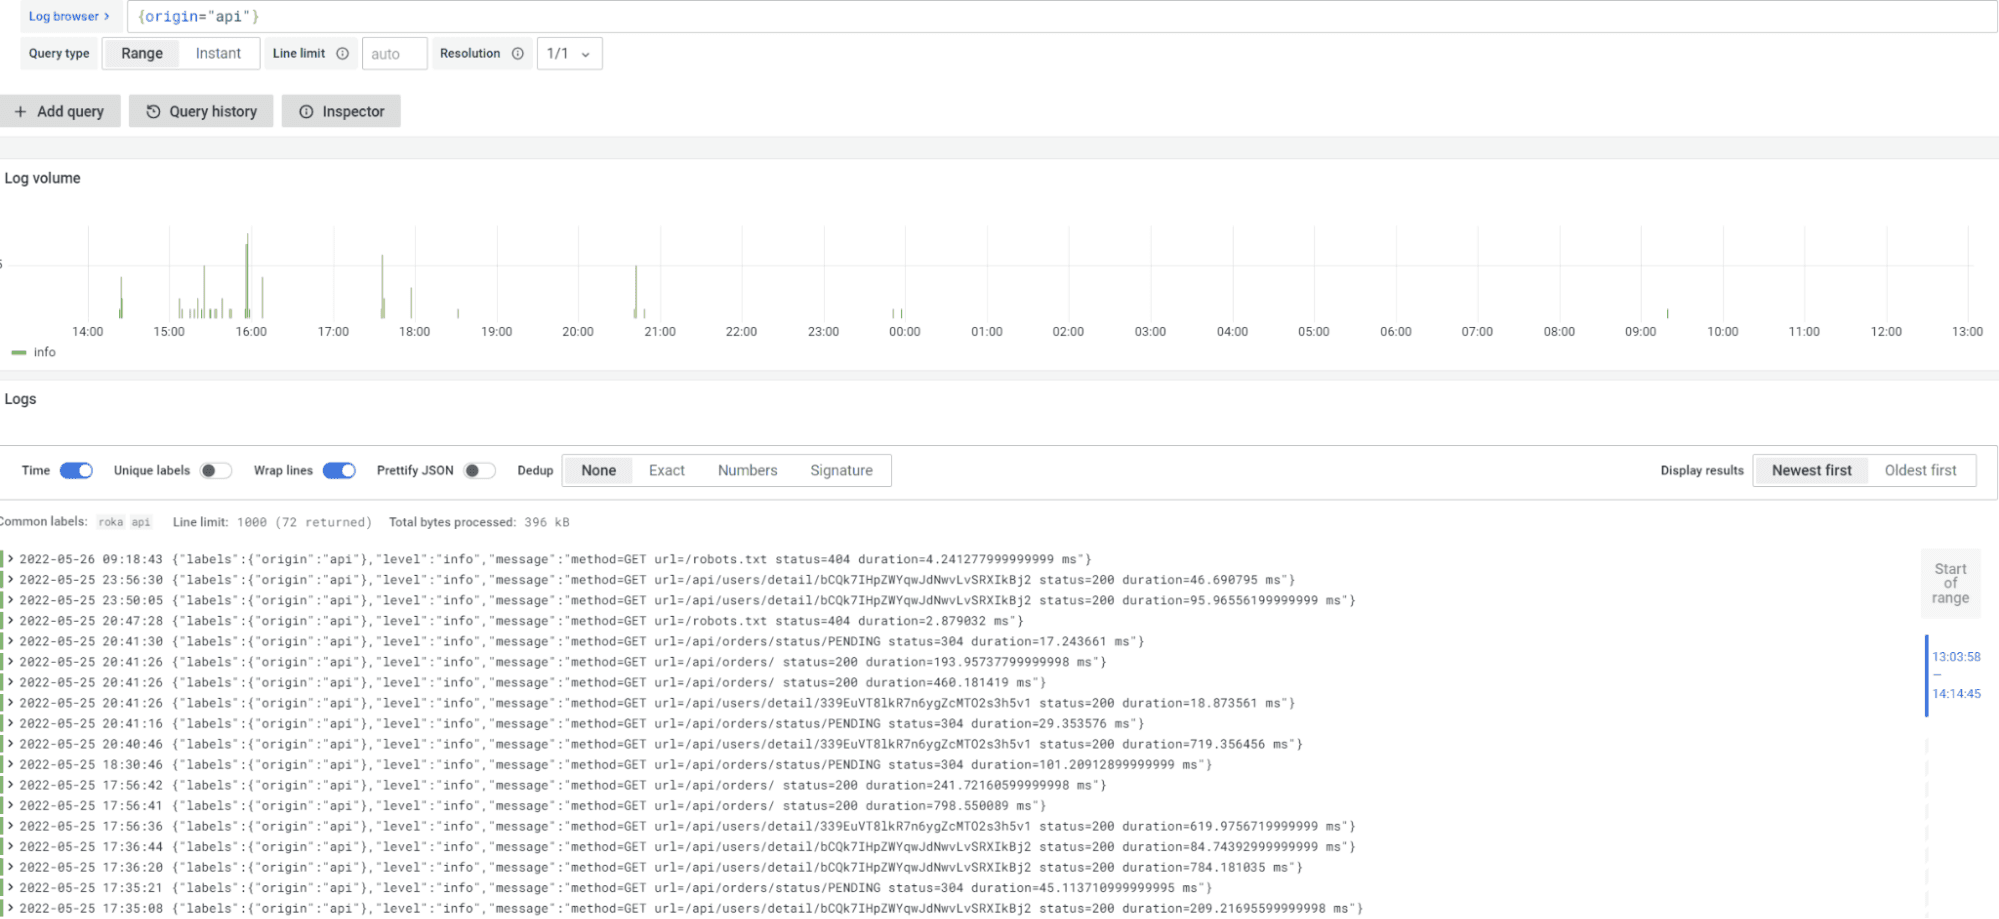This screenshot has width=1999, height=919.
Task: Click the query input field with origin=api
Action: (1061, 16)
